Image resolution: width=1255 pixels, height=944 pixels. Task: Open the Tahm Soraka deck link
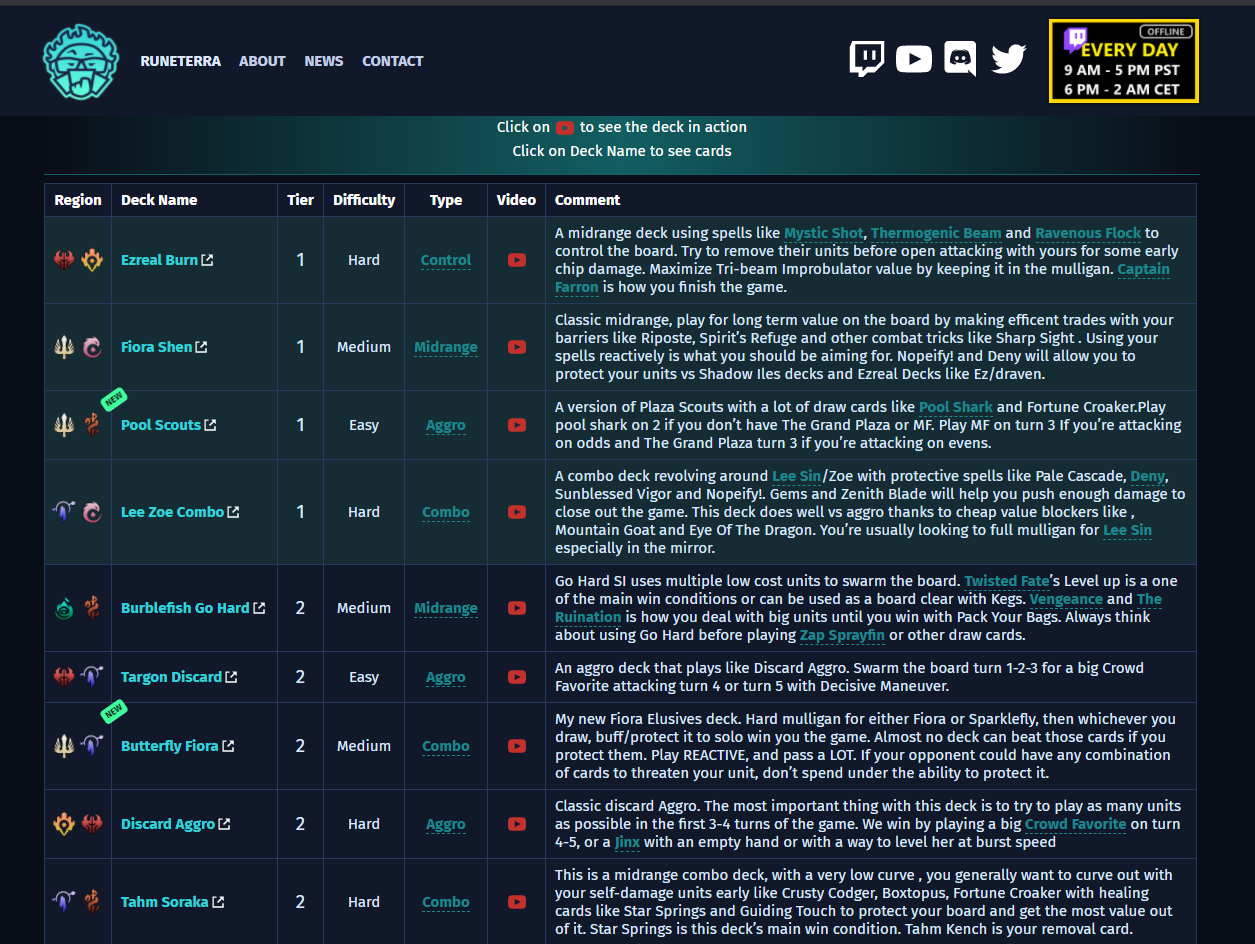click(x=165, y=902)
